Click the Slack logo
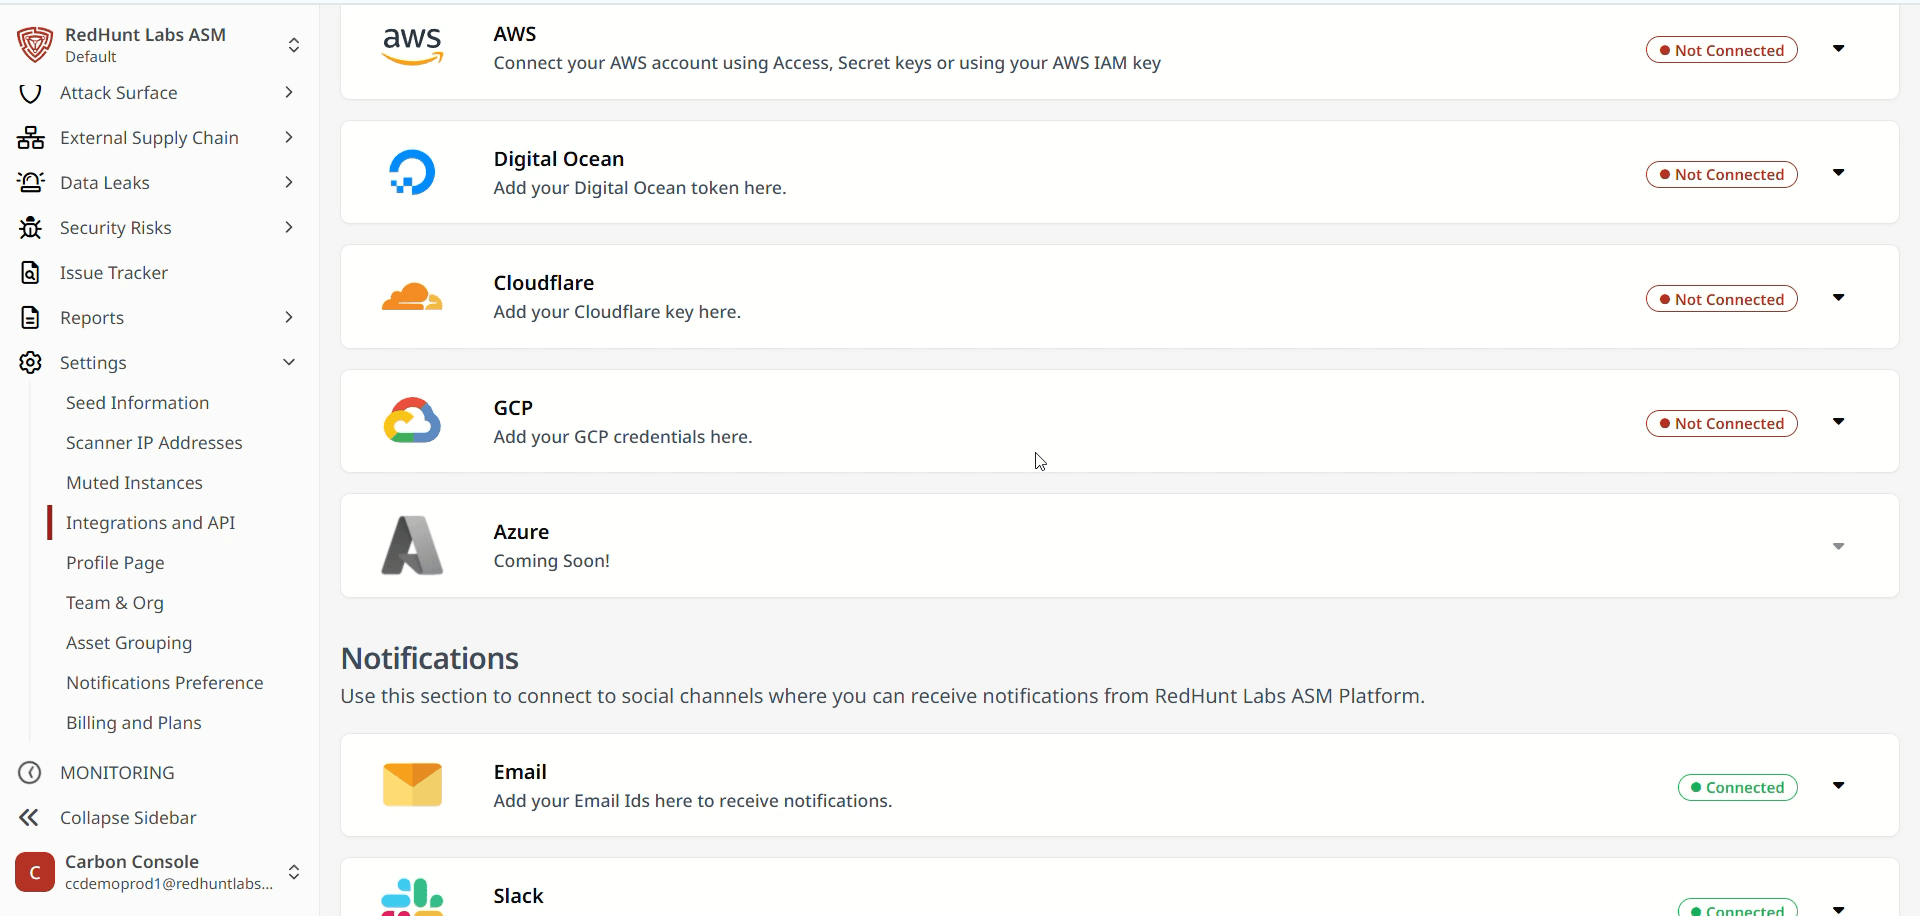1920x916 pixels. click(x=412, y=897)
